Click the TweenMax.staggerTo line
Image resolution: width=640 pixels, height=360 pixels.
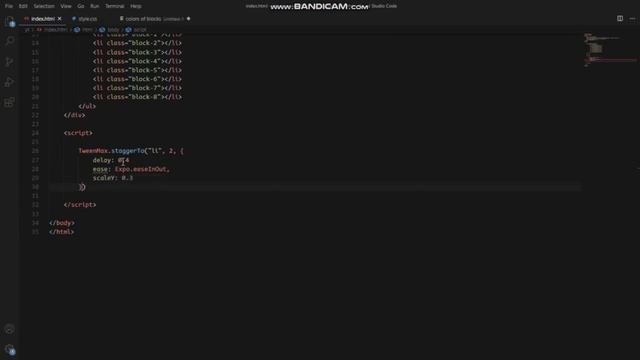tap(131, 151)
